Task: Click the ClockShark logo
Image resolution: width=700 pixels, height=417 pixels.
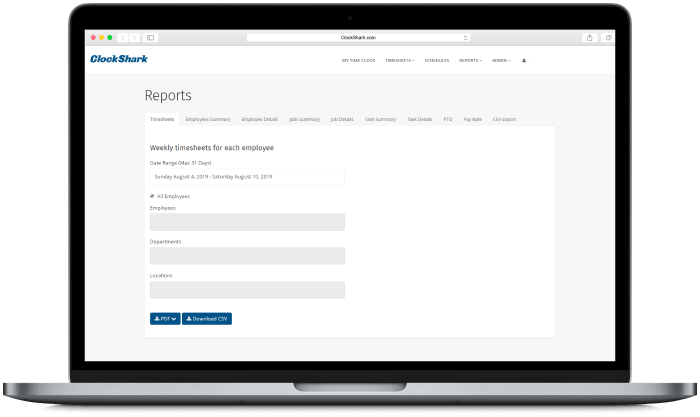Action: 119,59
